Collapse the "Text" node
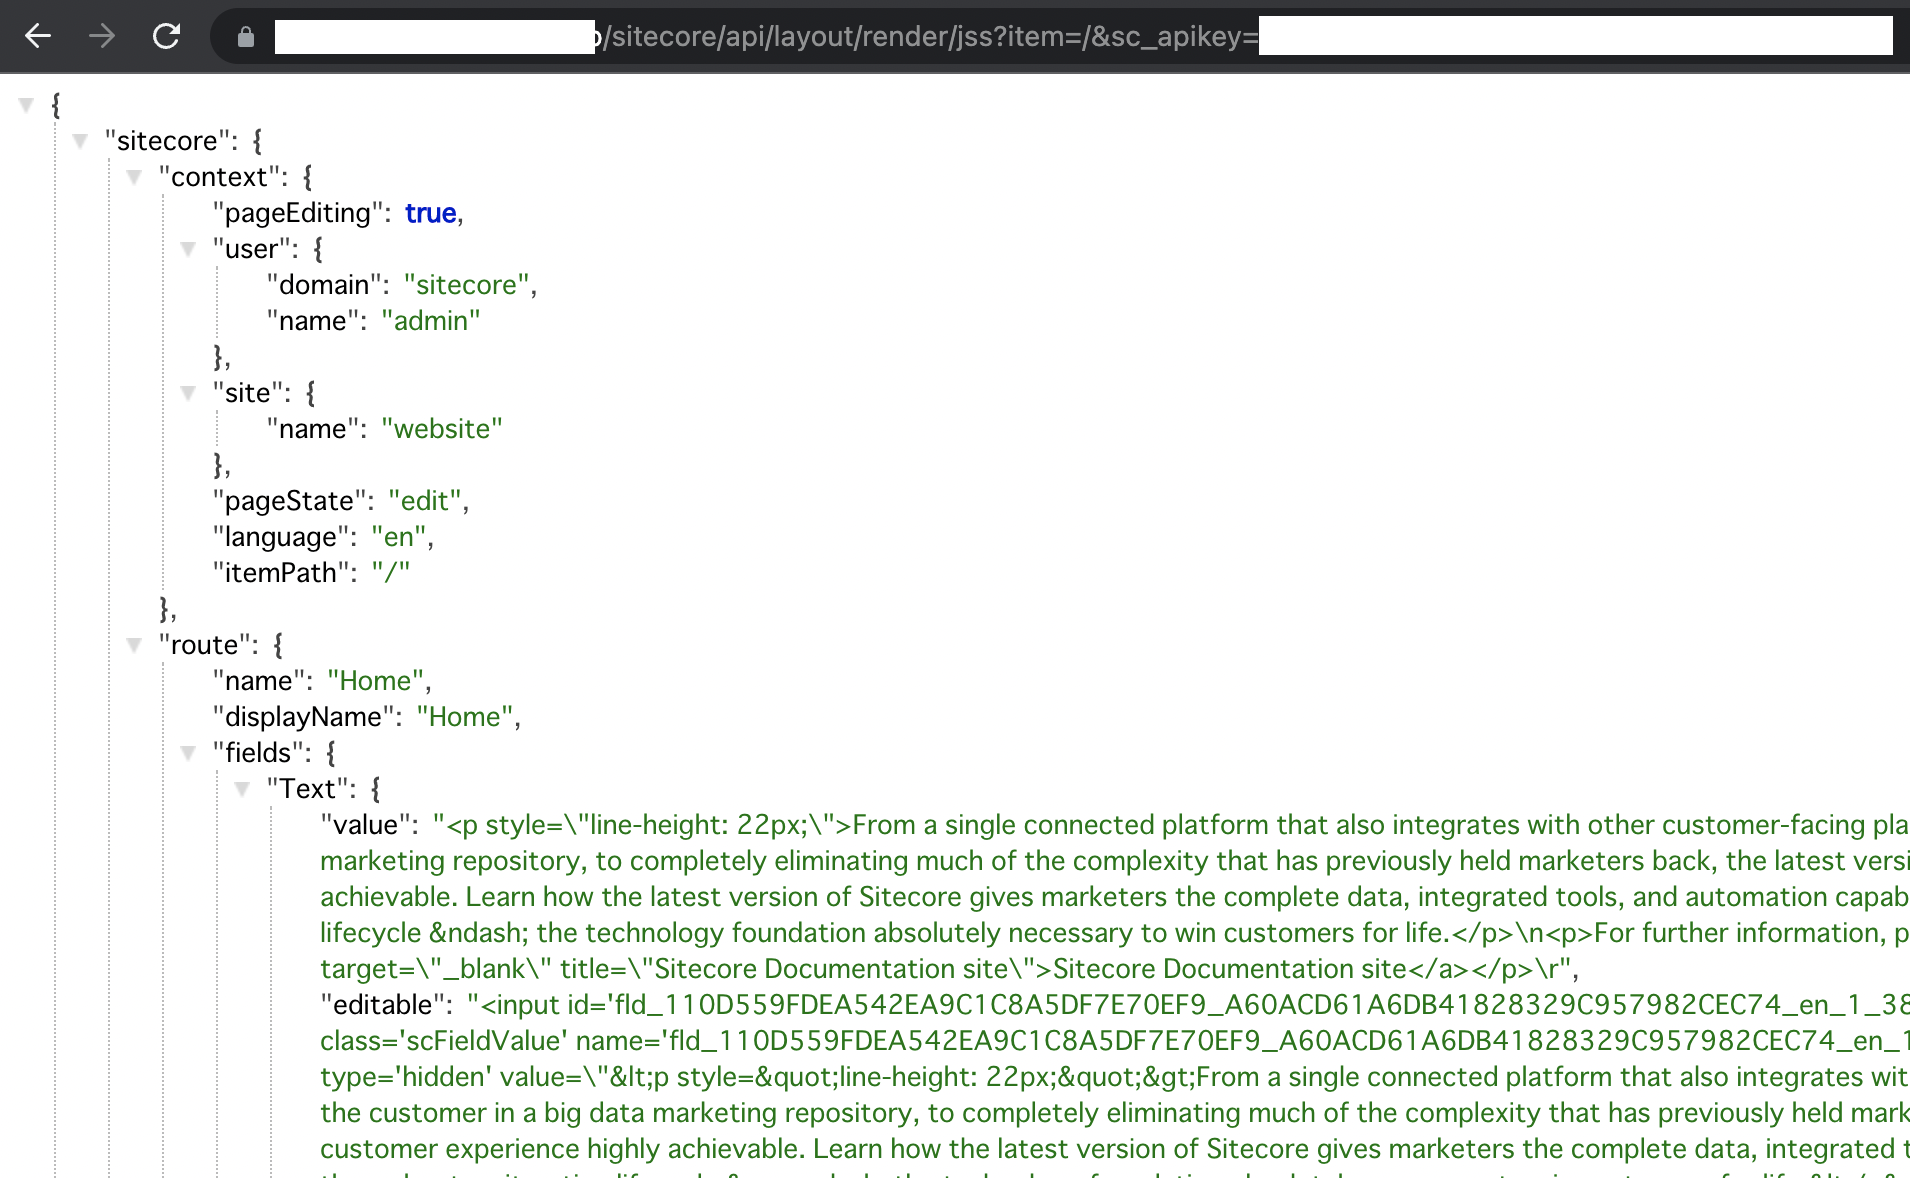1910x1178 pixels. coord(242,789)
